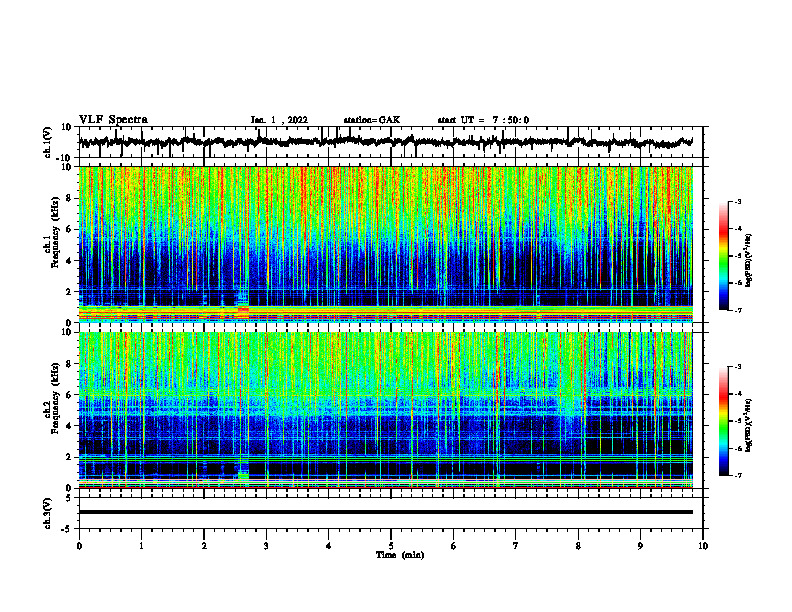The width and height of the screenshot is (792, 612).
Task: Click the ch.1 spectrogram color scale bar
Action: [723, 256]
